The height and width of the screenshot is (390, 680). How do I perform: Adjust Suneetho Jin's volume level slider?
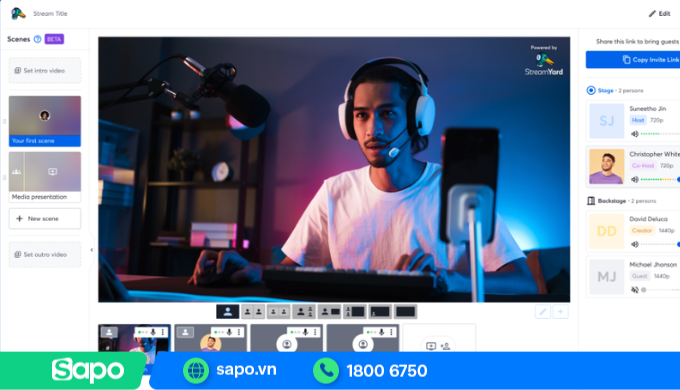tap(660, 134)
